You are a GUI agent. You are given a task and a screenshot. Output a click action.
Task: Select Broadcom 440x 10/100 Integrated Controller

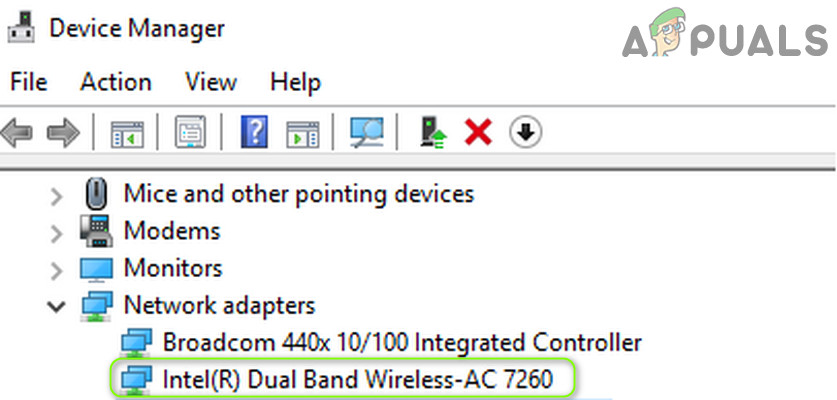(401, 342)
